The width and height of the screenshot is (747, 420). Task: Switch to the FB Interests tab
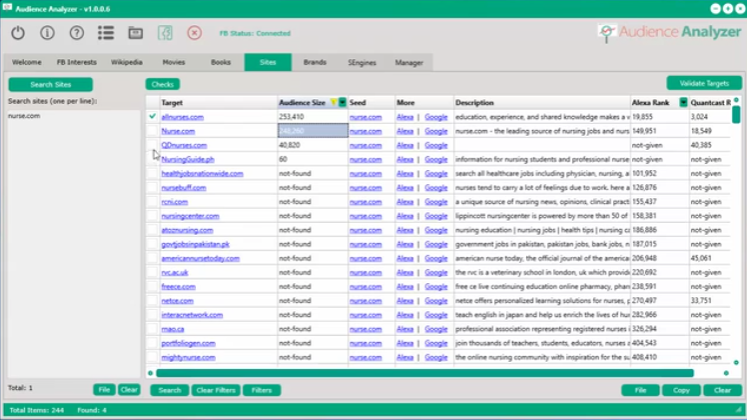pyautogui.click(x=76, y=62)
